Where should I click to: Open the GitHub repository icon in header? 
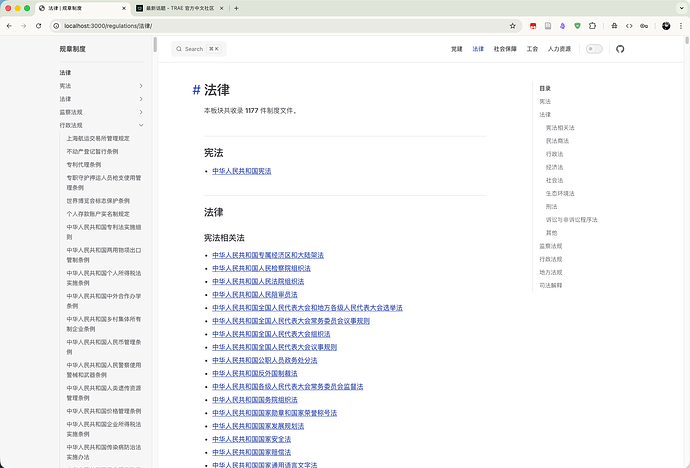619,48
